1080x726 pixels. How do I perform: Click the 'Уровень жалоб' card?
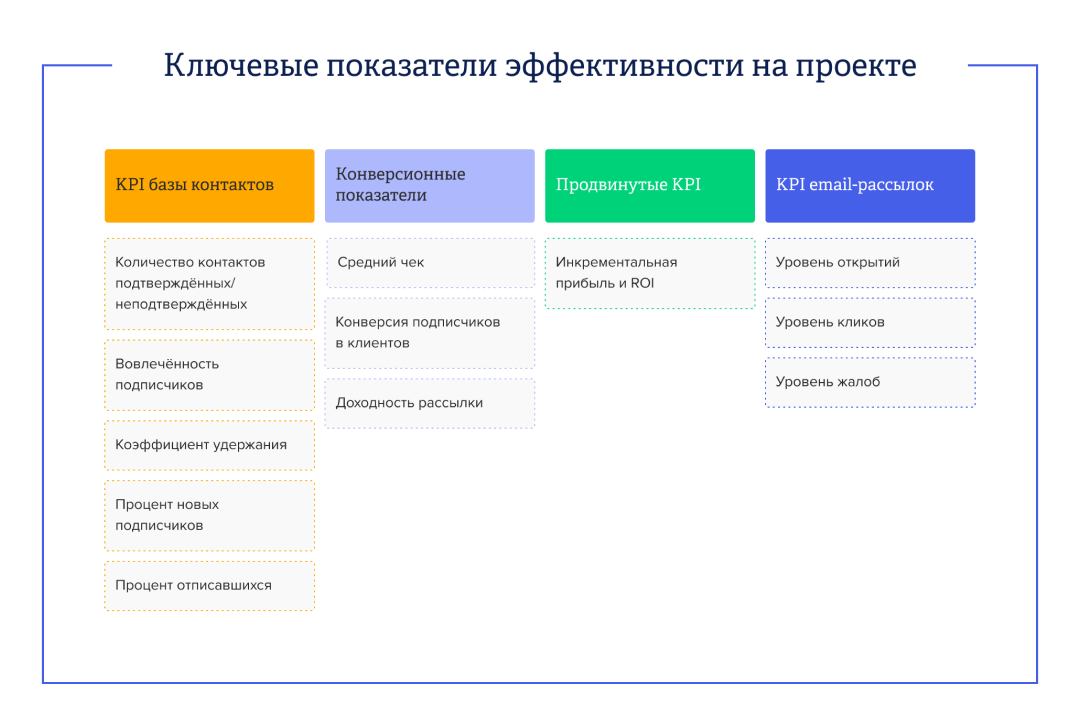pos(871,382)
